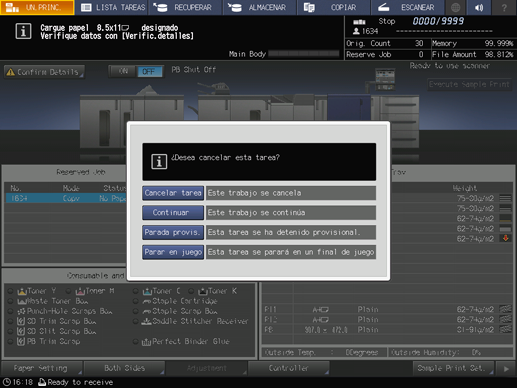
Task: Click the user 1634 icon
Action: (x=356, y=31)
